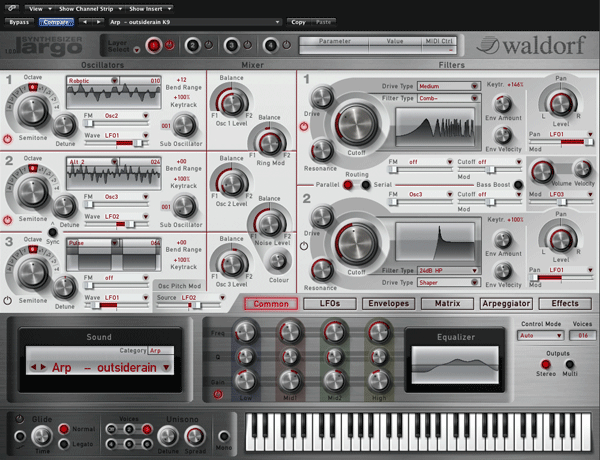Viewport: 600px width, 460px height.
Task: Switch to the Envelopes tab
Action: coord(389,304)
